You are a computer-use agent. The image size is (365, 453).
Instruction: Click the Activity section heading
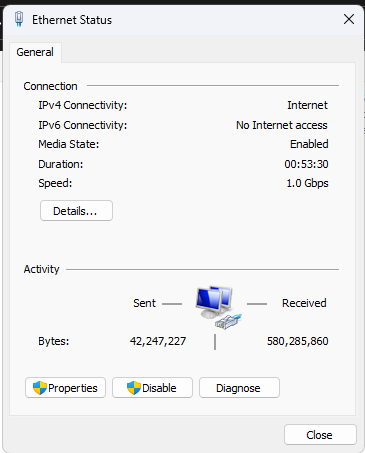(x=41, y=269)
